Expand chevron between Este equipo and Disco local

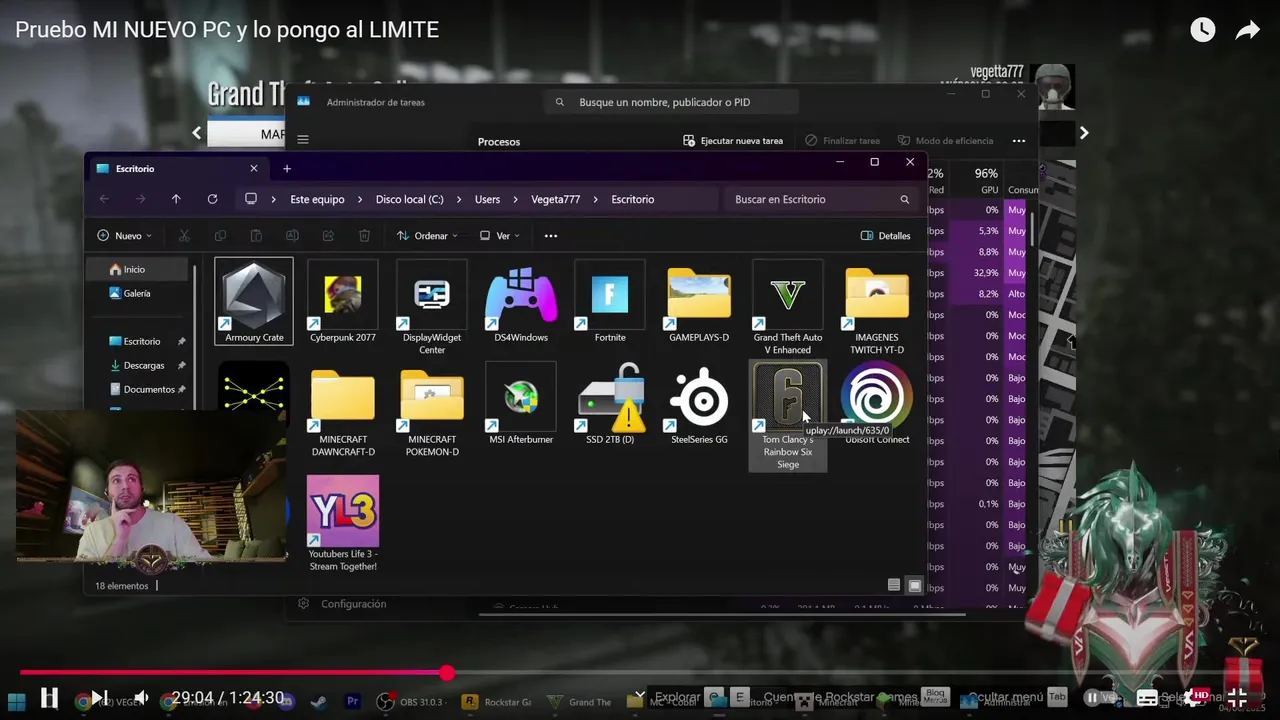360,199
